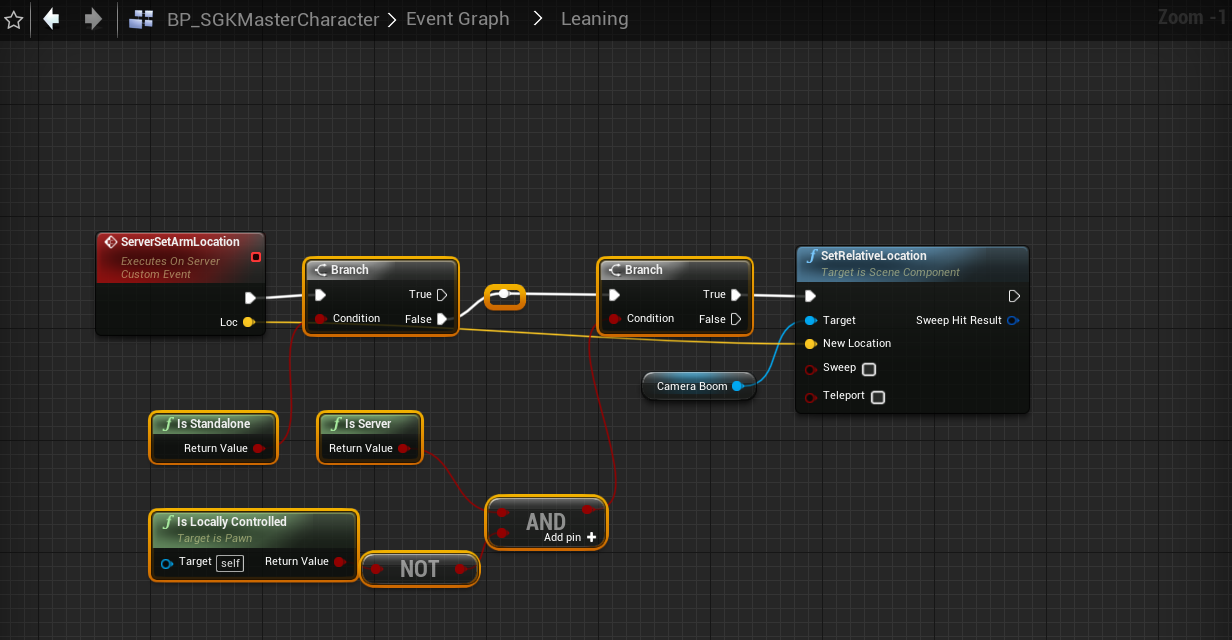Viewport: 1232px width, 640px height.
Task: Click the ServerSetArmLocation event delegate pin
Action: [x=256, y=257]
